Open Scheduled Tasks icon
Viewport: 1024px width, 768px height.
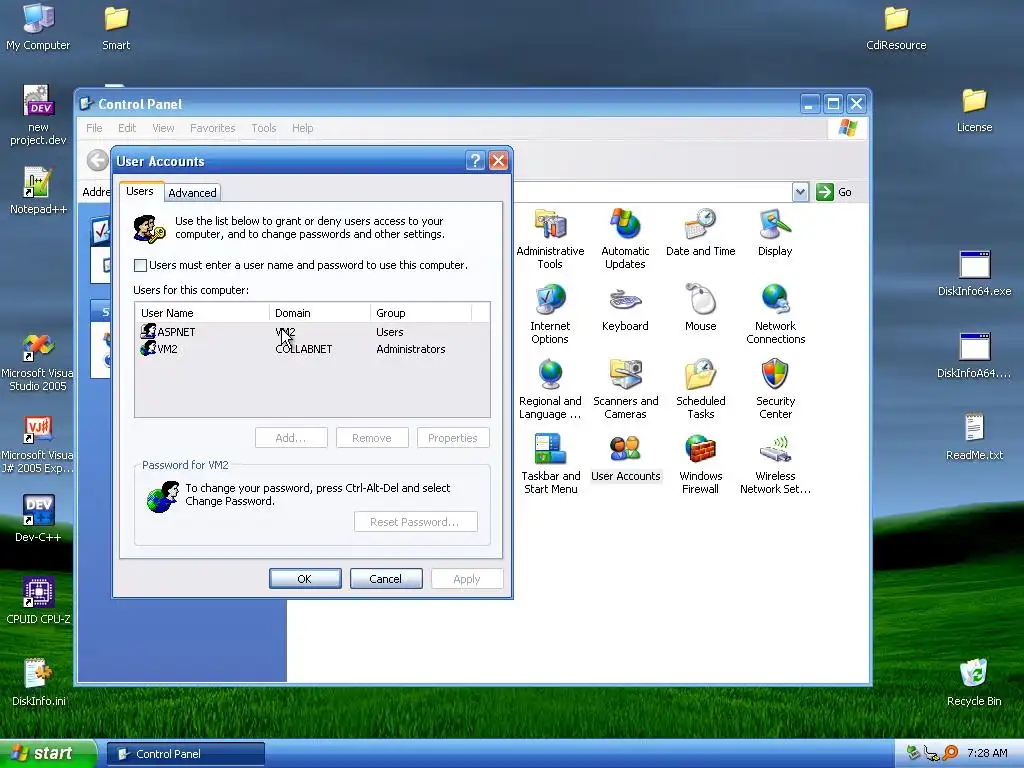(x=700, y=389)
